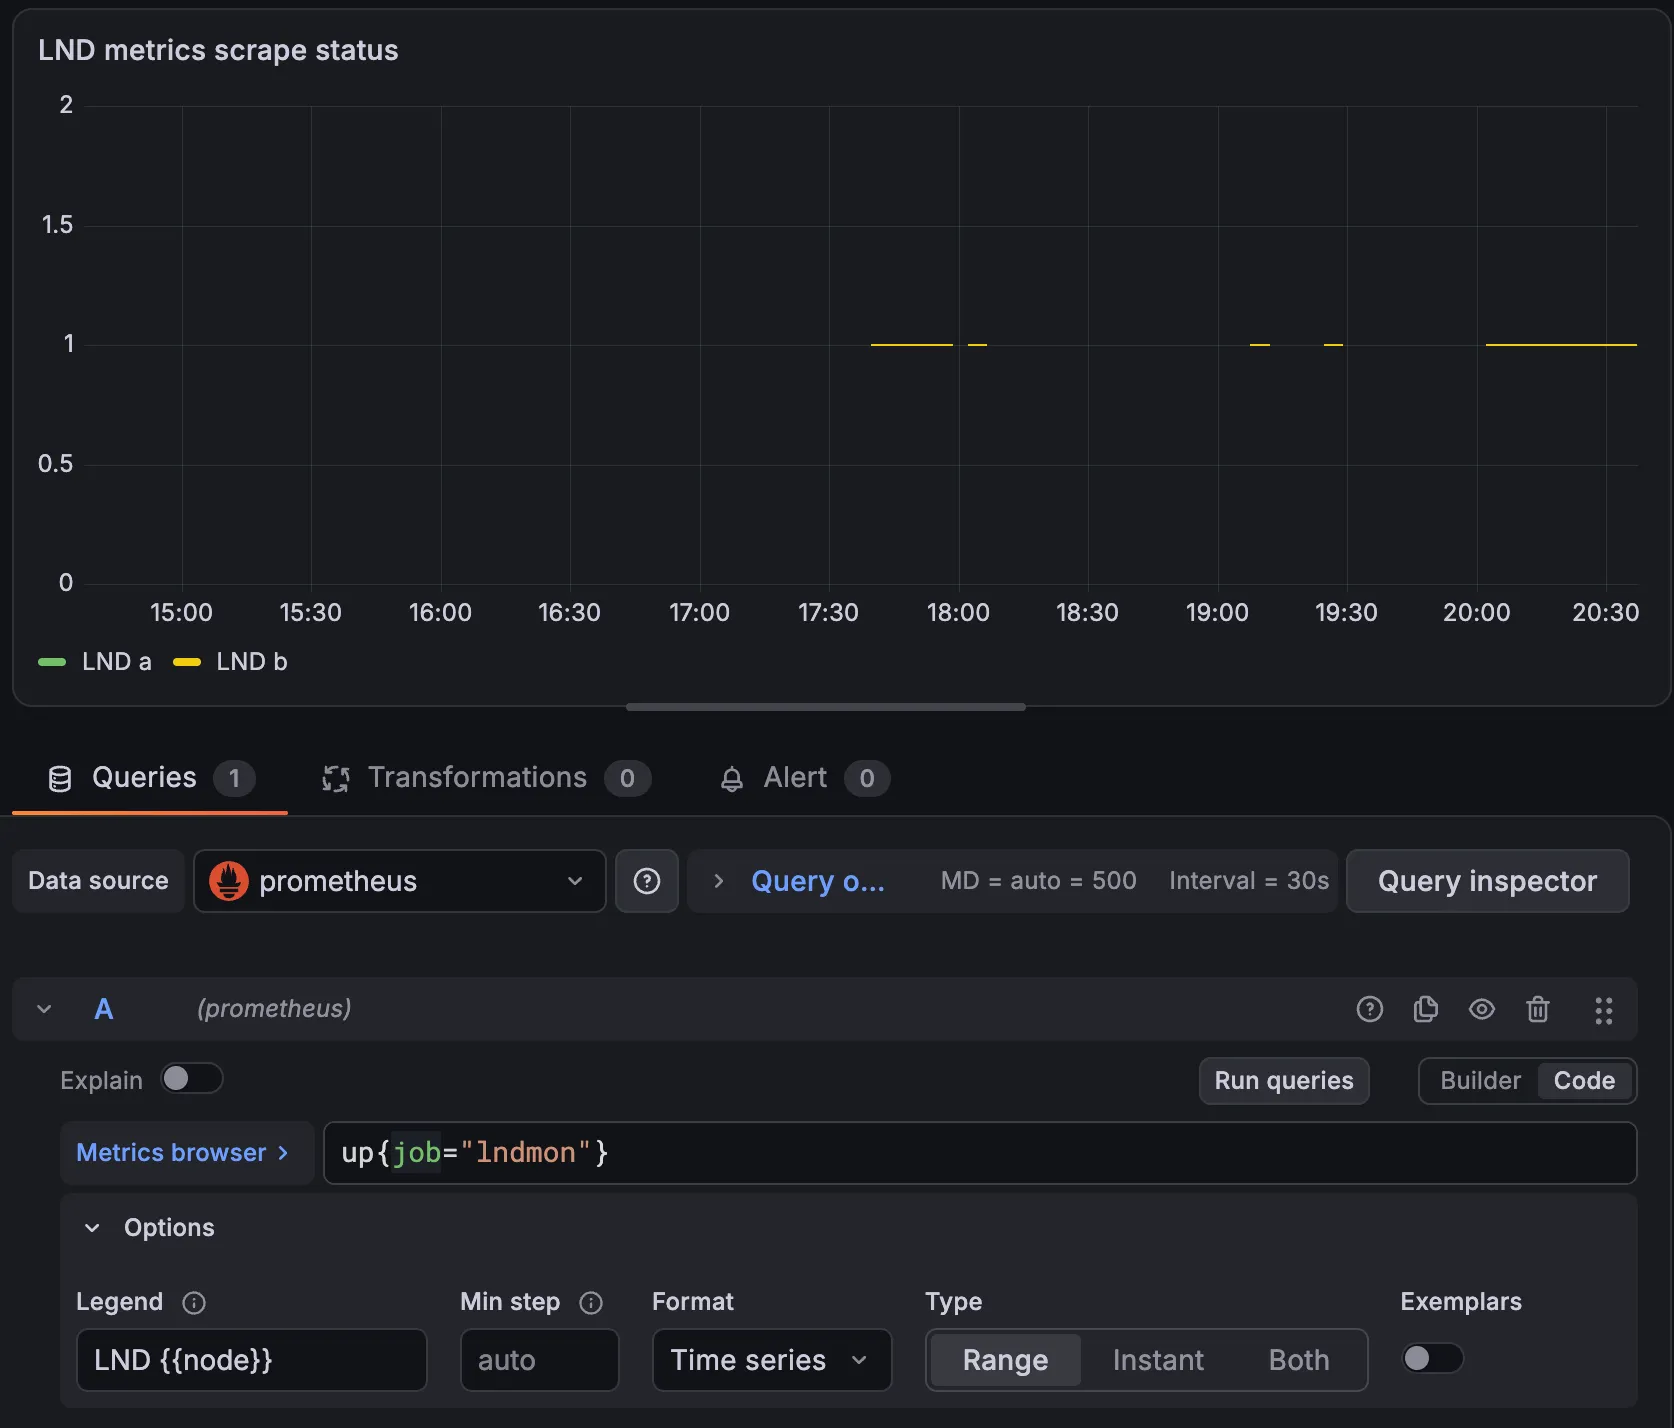Open the prometheus data source dropdown
This screenshot has height=1428, width=1674.
point(400,881)
